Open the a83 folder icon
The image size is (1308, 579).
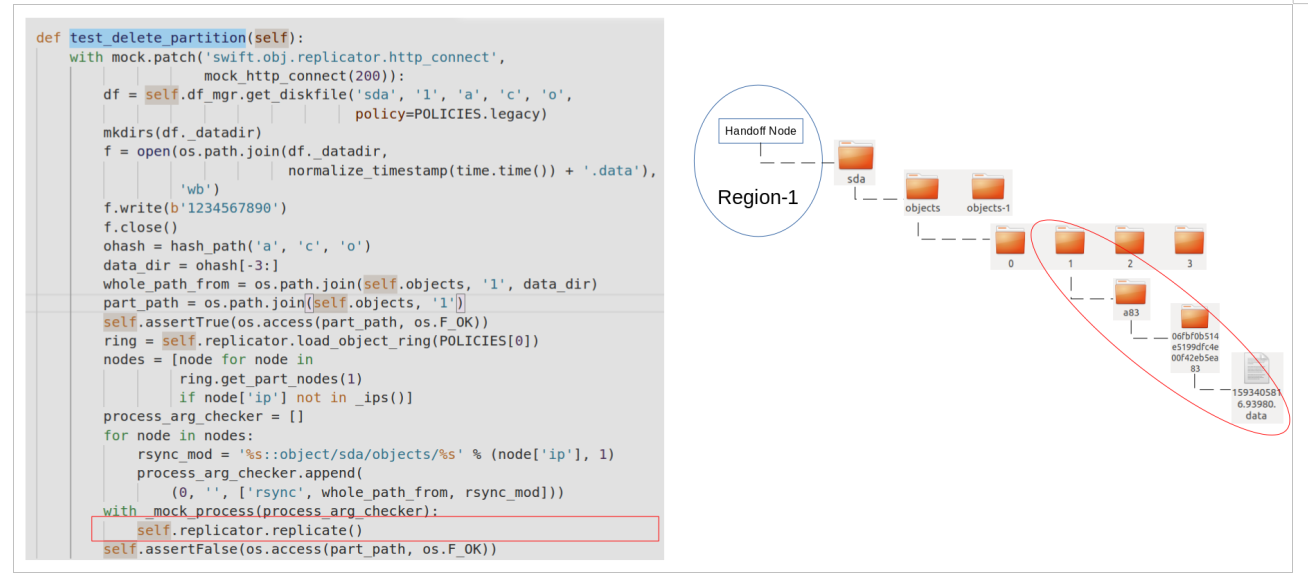1130,293
